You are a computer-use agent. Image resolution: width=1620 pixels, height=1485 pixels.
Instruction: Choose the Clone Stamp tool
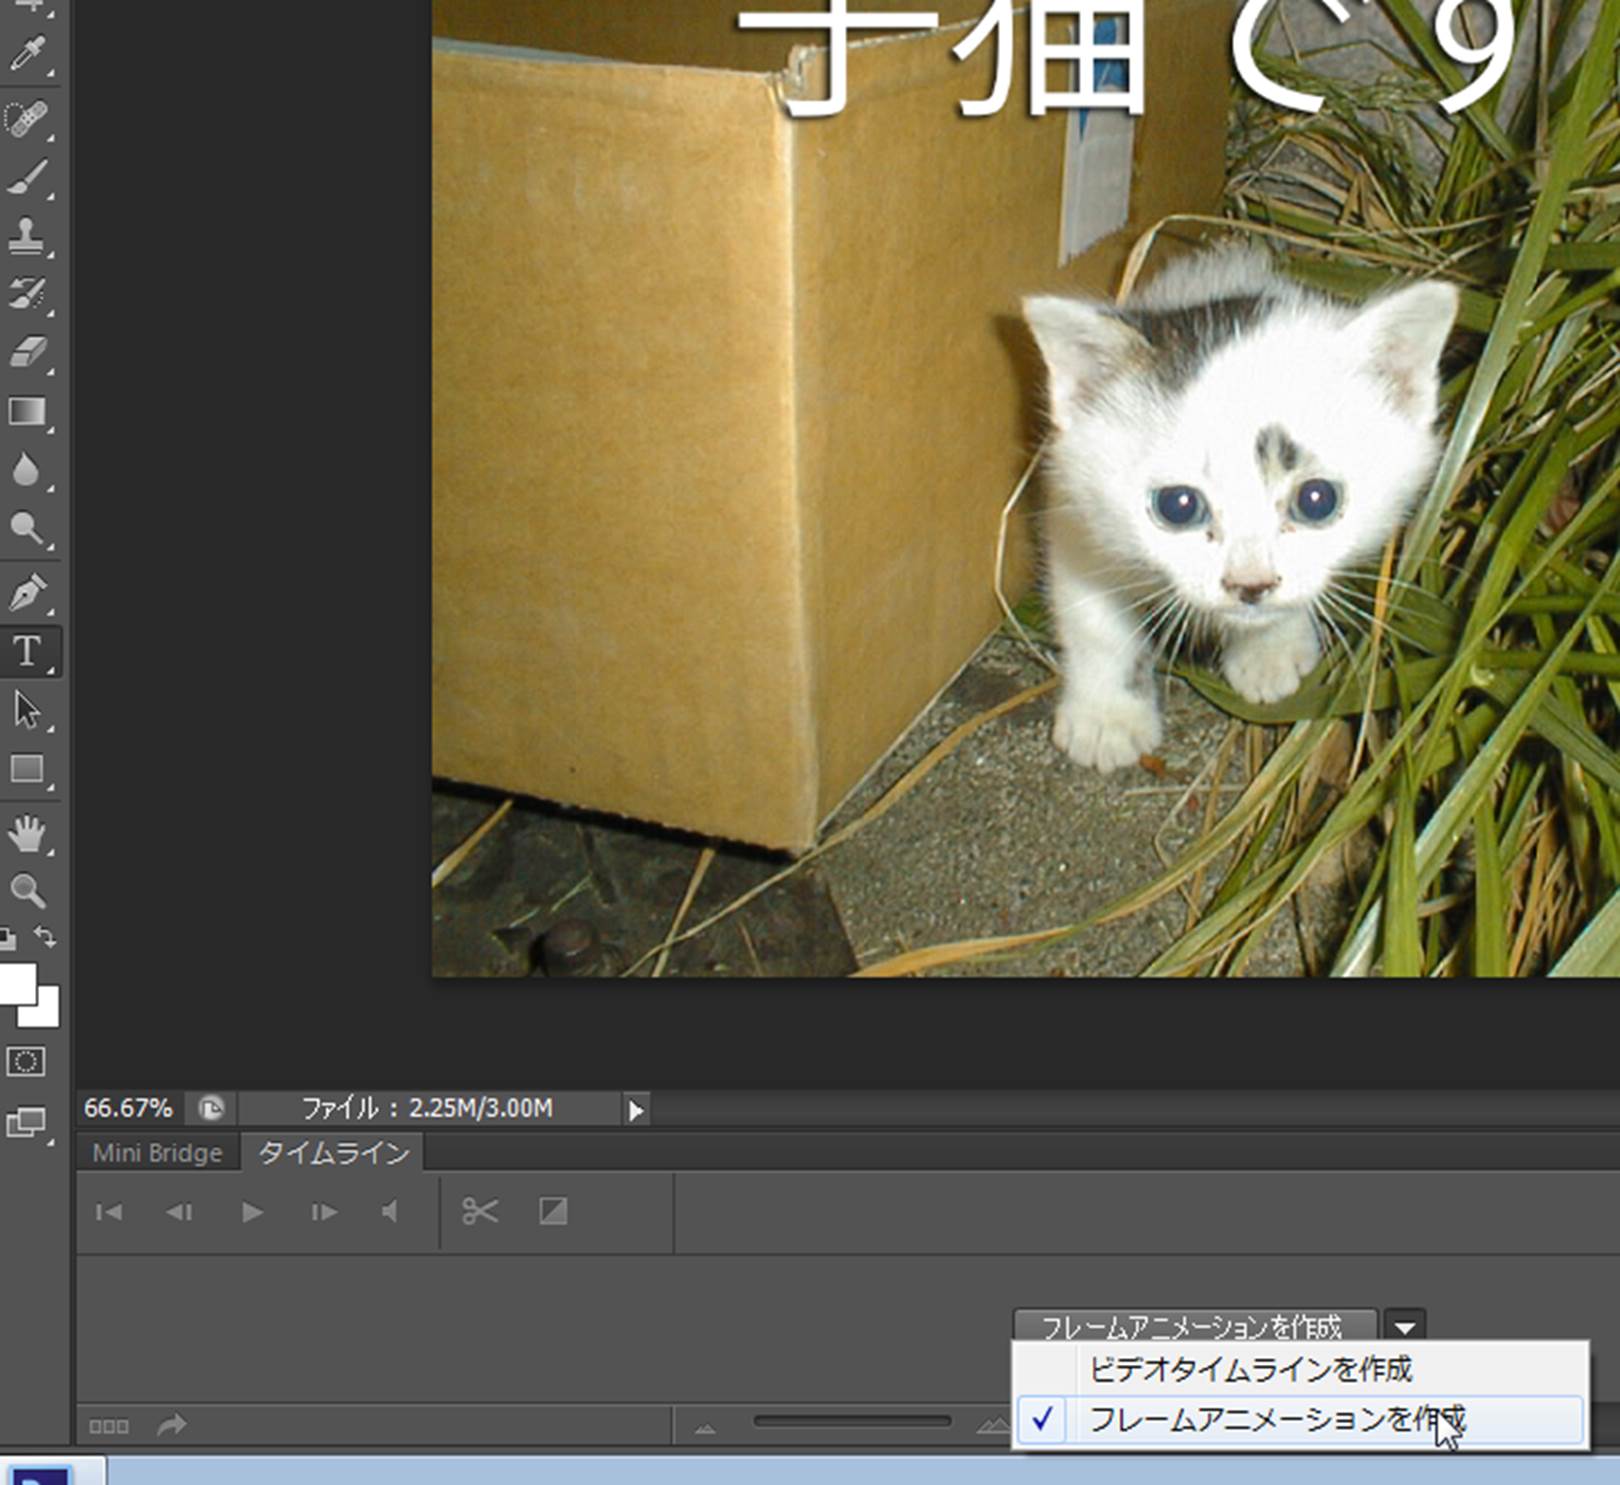coord(27,236)
